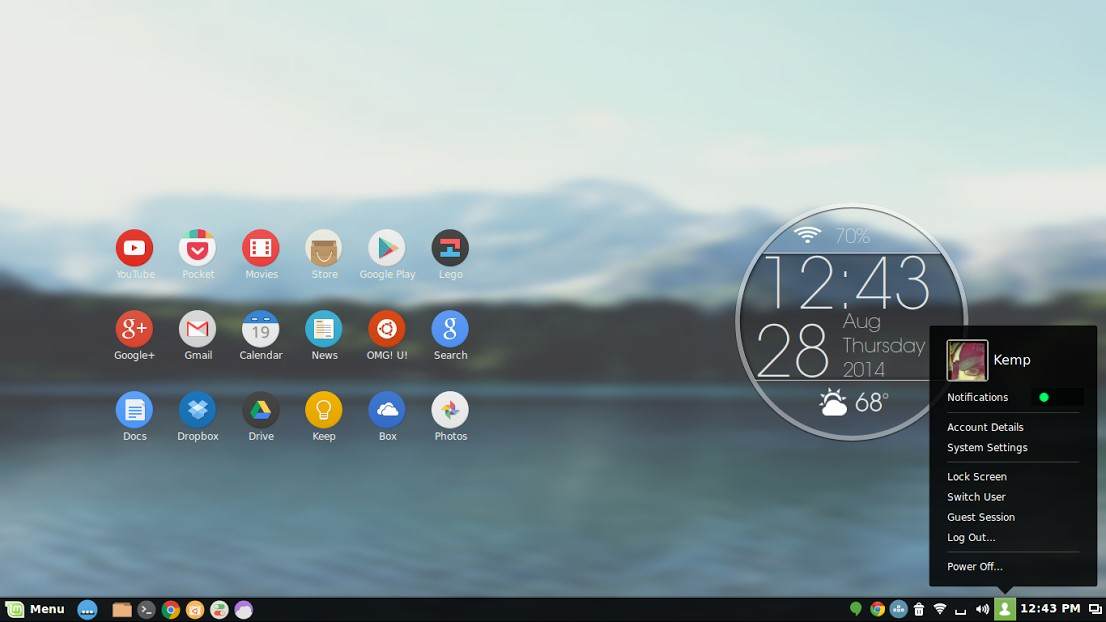Open the Keep lightbulb icon
This screenshot has height=622, width=1106.
[323, 410]
